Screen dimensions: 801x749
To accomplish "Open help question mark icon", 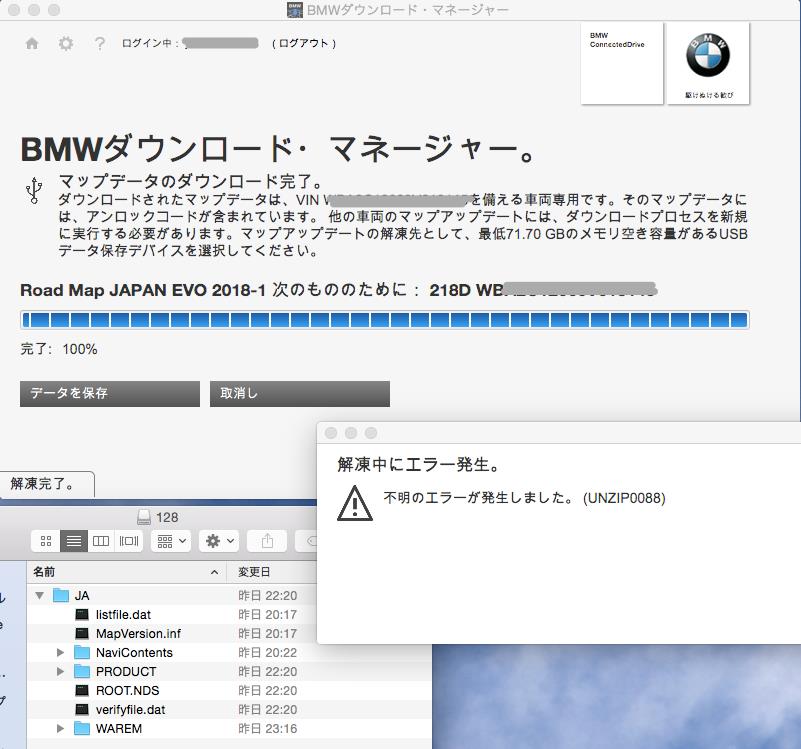I will pos(100,43).
